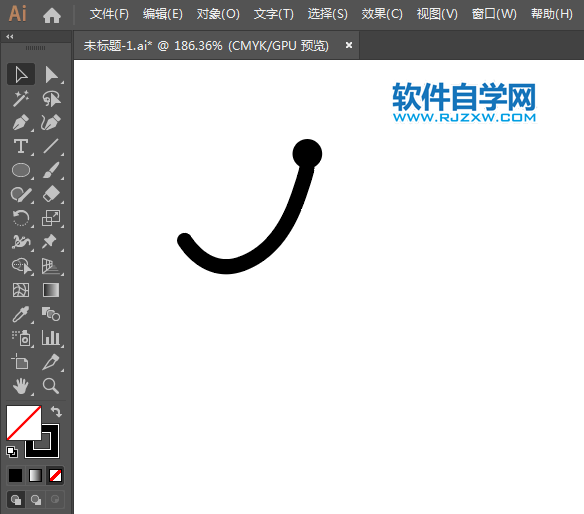Select the Rotate tool

(21, 218)
